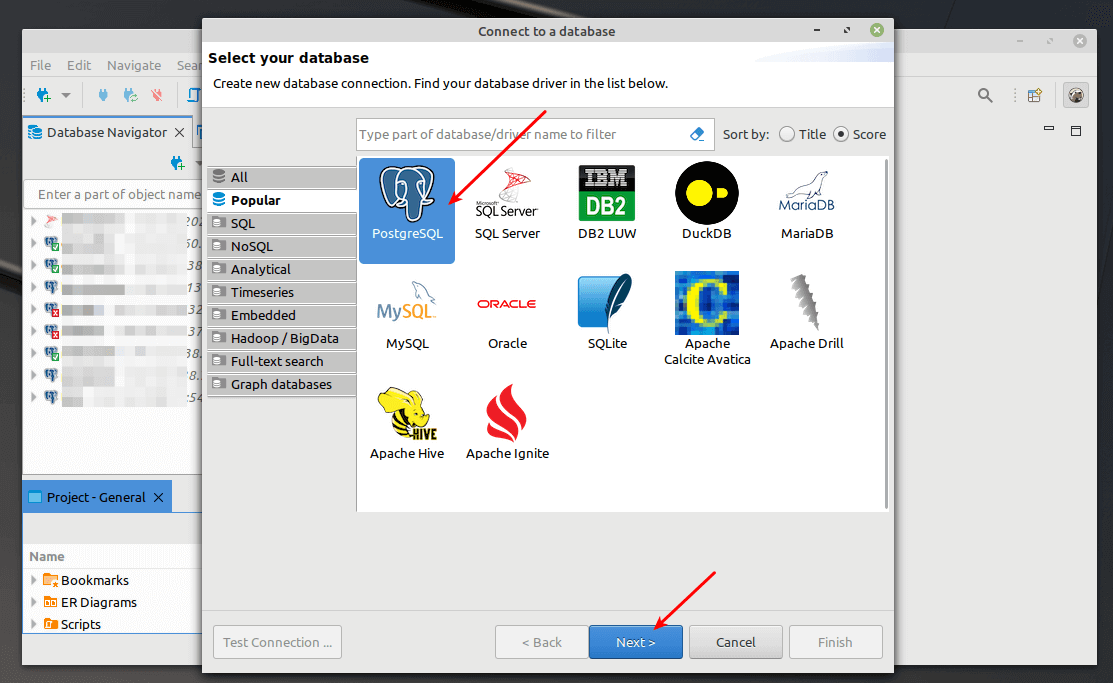
Task: Pick the Apache Drill driver
Action: (x=806, y=310)
